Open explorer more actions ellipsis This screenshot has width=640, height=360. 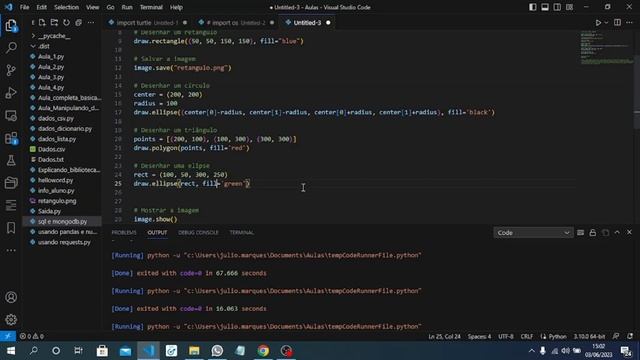[91, 22]
